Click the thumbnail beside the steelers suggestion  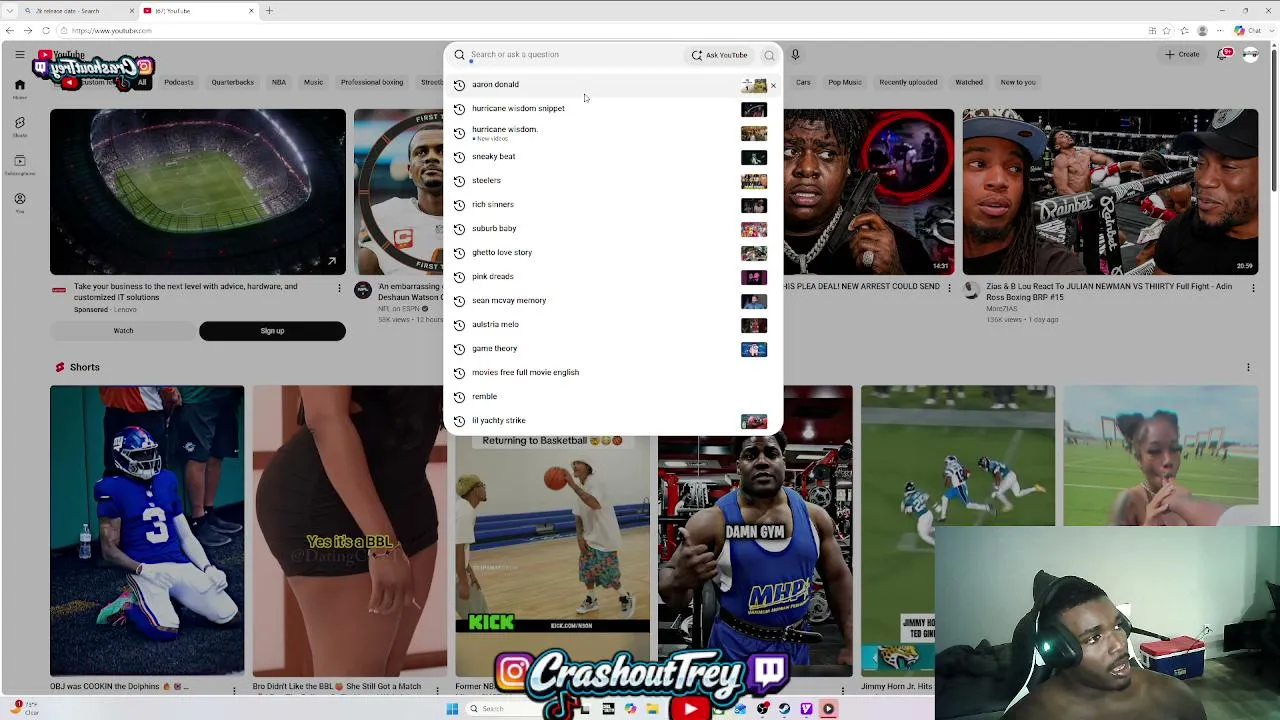point(754,181)
